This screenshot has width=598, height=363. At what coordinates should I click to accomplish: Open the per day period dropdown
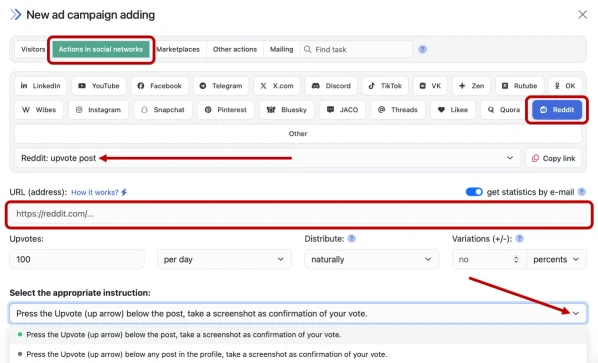click(224, 259)
